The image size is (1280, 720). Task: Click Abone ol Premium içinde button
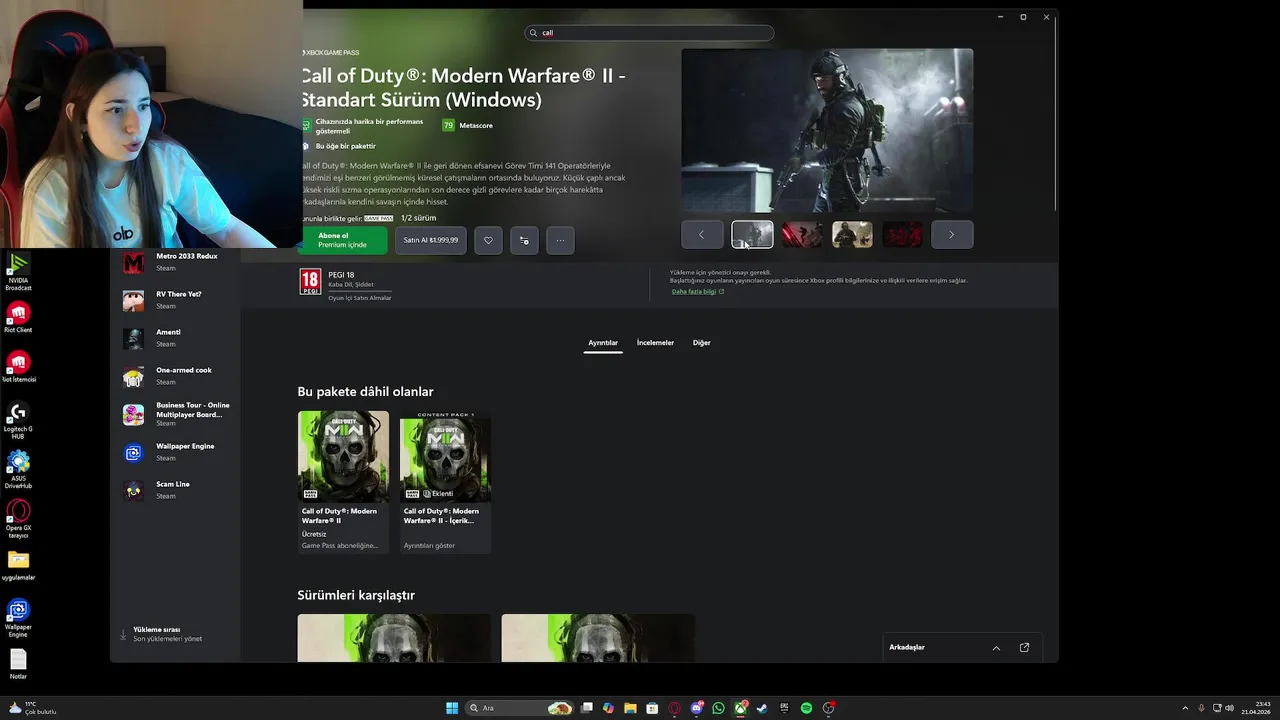click(x=342, y=240)
